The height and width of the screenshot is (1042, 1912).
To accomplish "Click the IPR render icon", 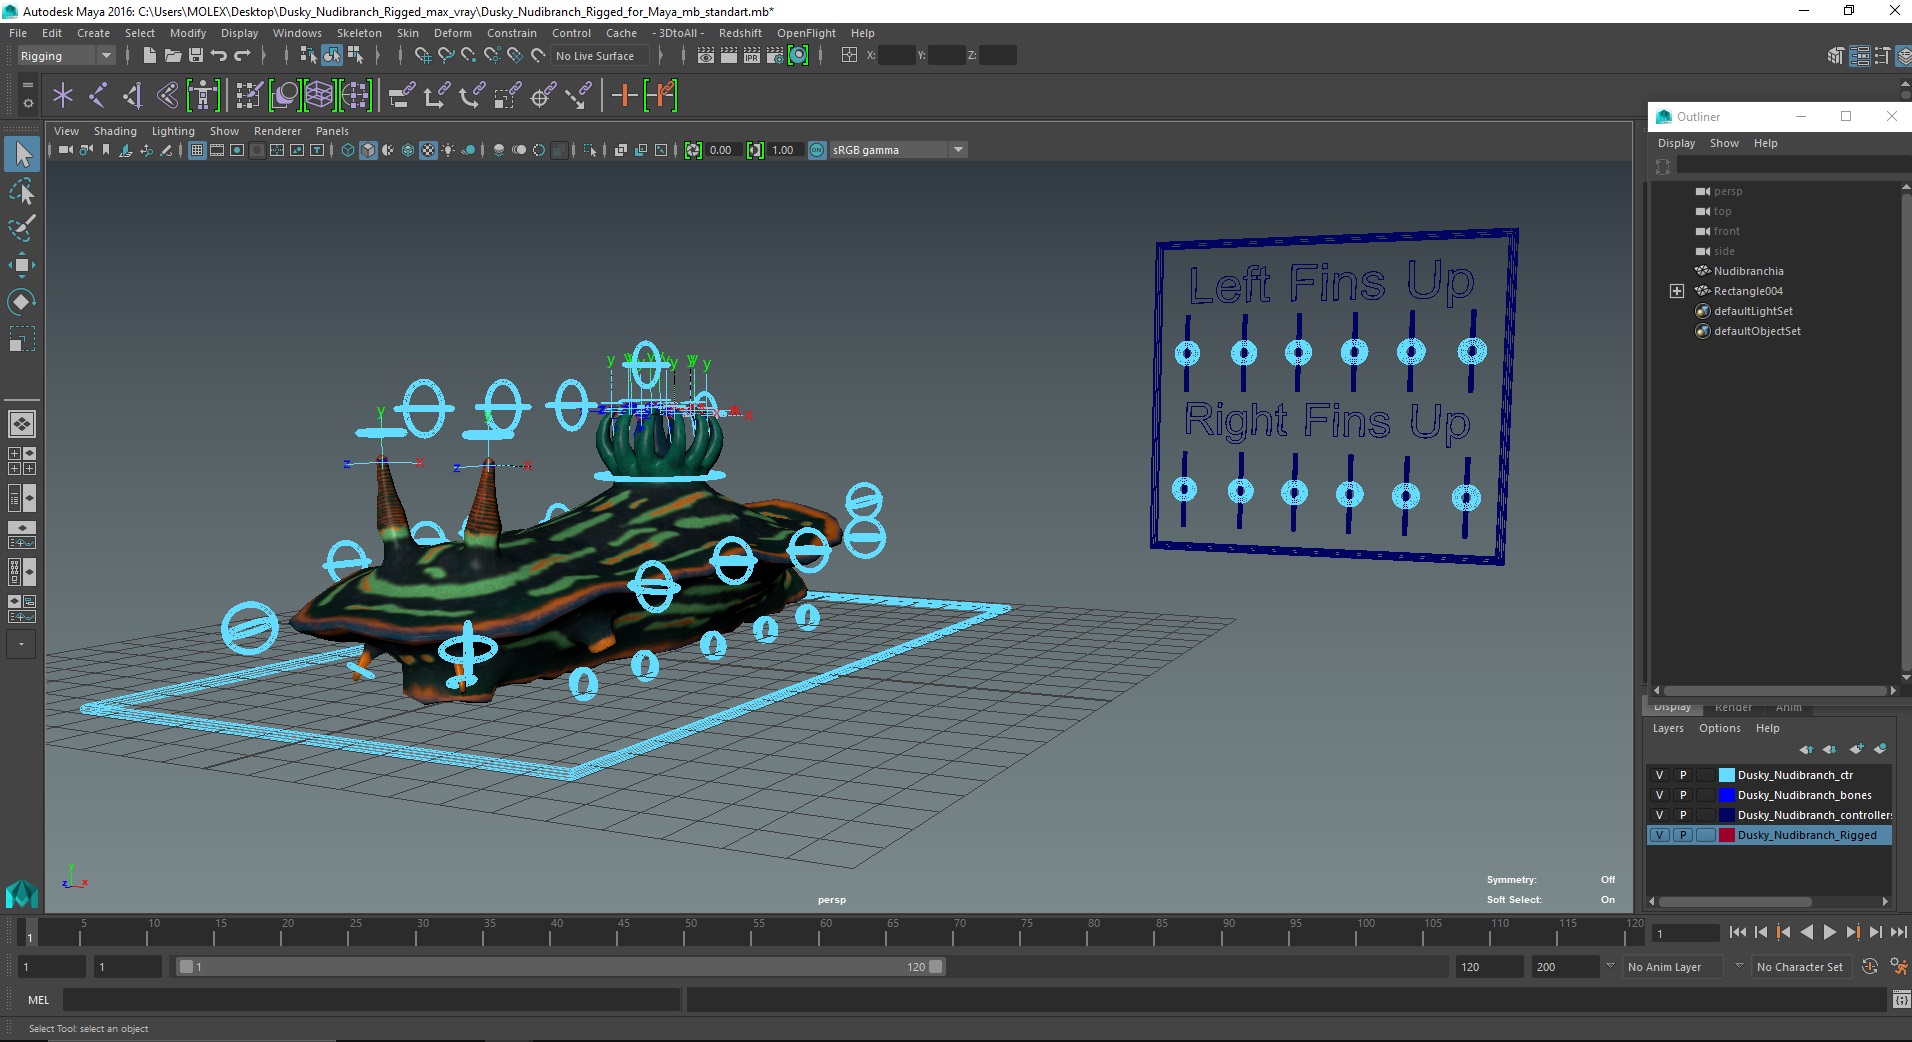I will coord(752,56).
